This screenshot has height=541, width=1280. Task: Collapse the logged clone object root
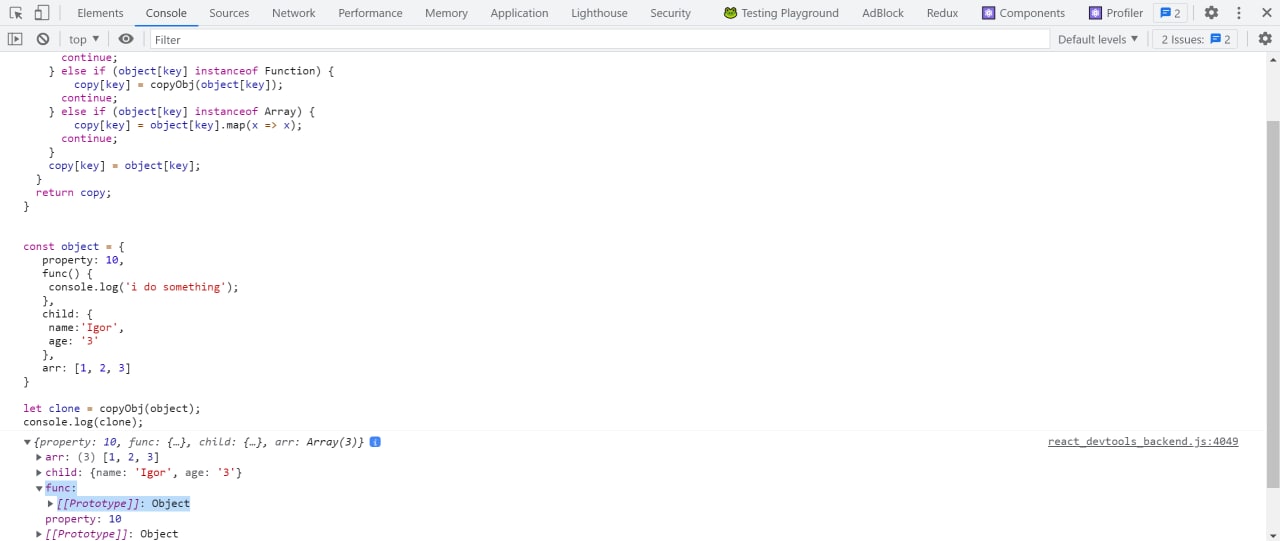[28, 442]
